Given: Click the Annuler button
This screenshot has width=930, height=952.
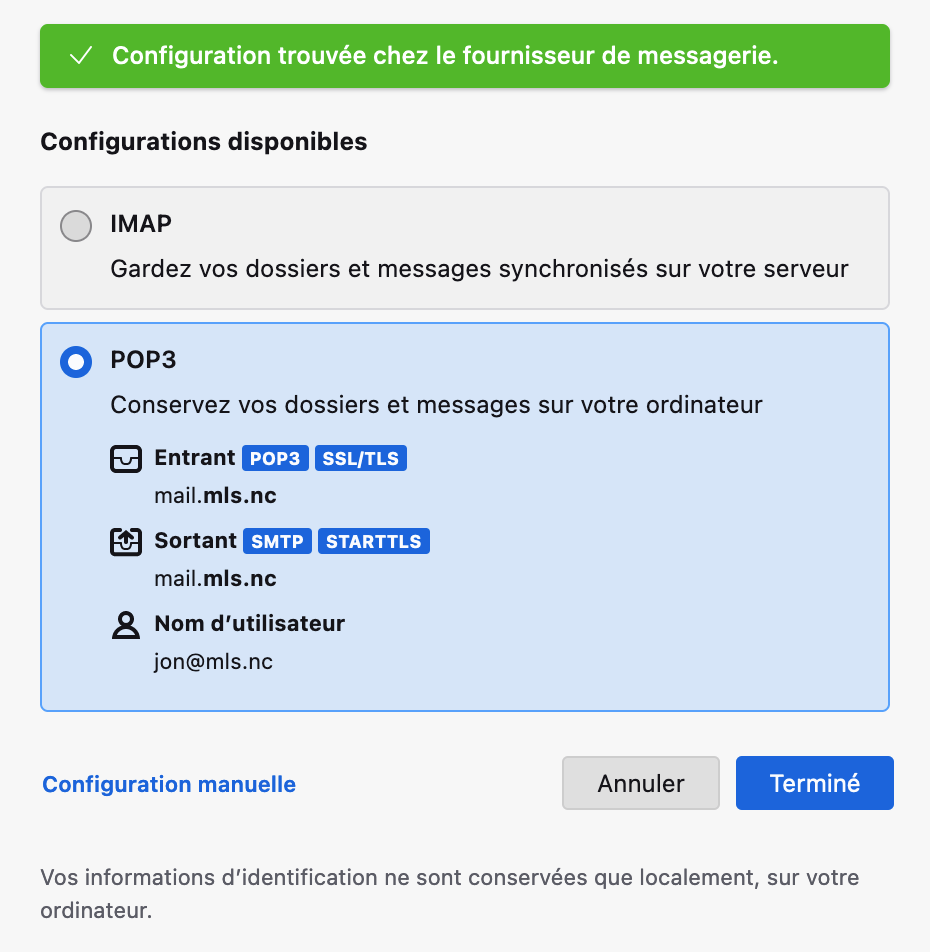Looking at the screenshot, I should tap(641, 783).
